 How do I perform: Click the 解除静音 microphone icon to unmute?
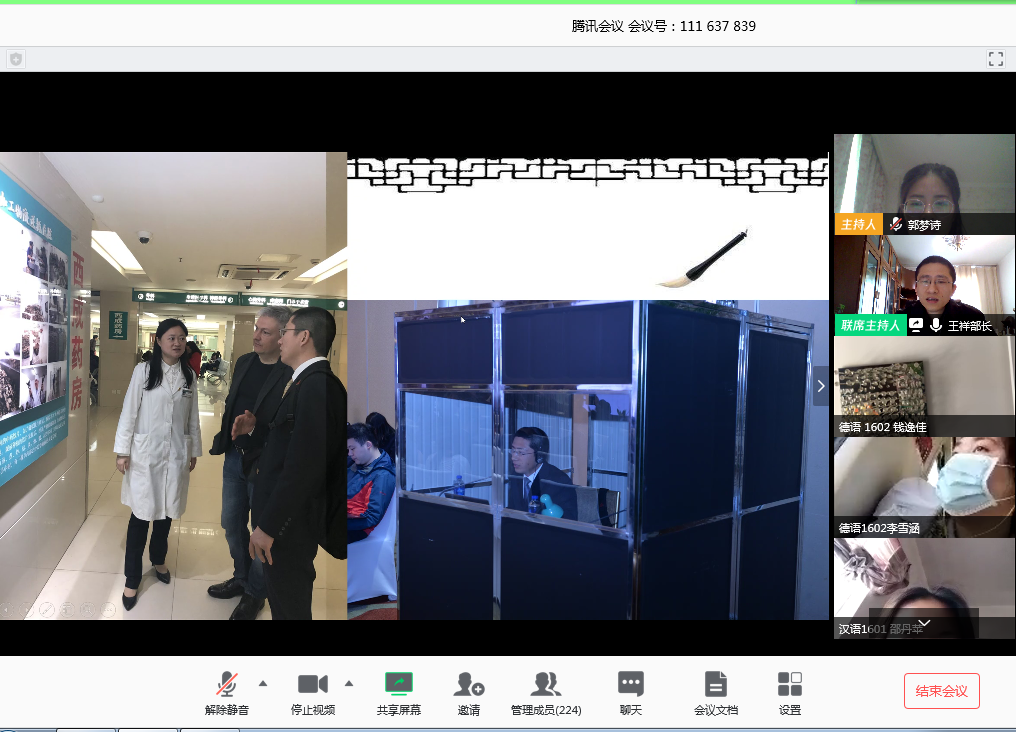(x=227, y=685)
